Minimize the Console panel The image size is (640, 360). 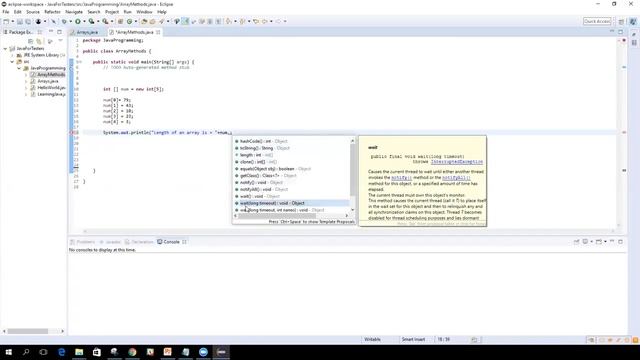pos(612,242)
